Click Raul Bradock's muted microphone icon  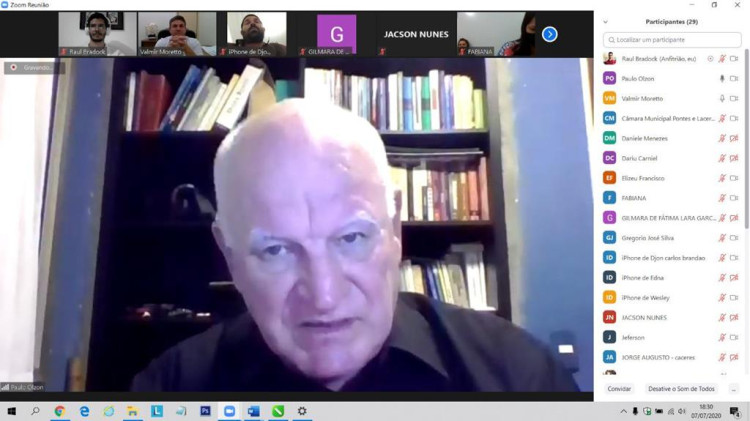(x=722, y=59)
